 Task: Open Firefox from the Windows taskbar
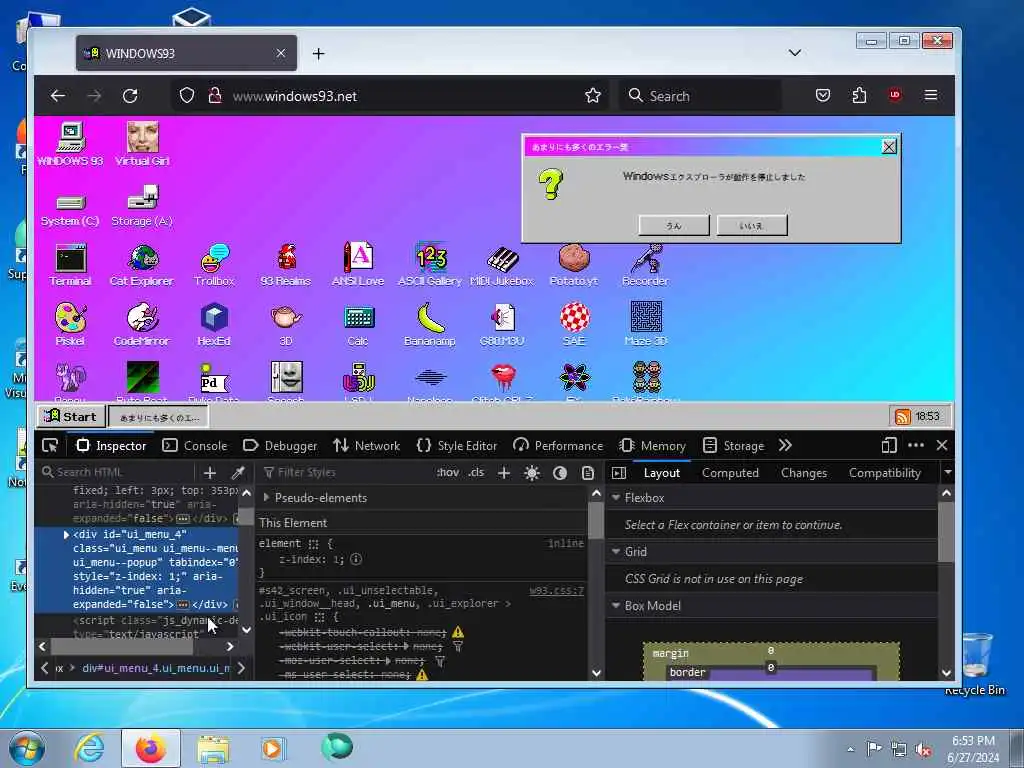tap(150, 748)
